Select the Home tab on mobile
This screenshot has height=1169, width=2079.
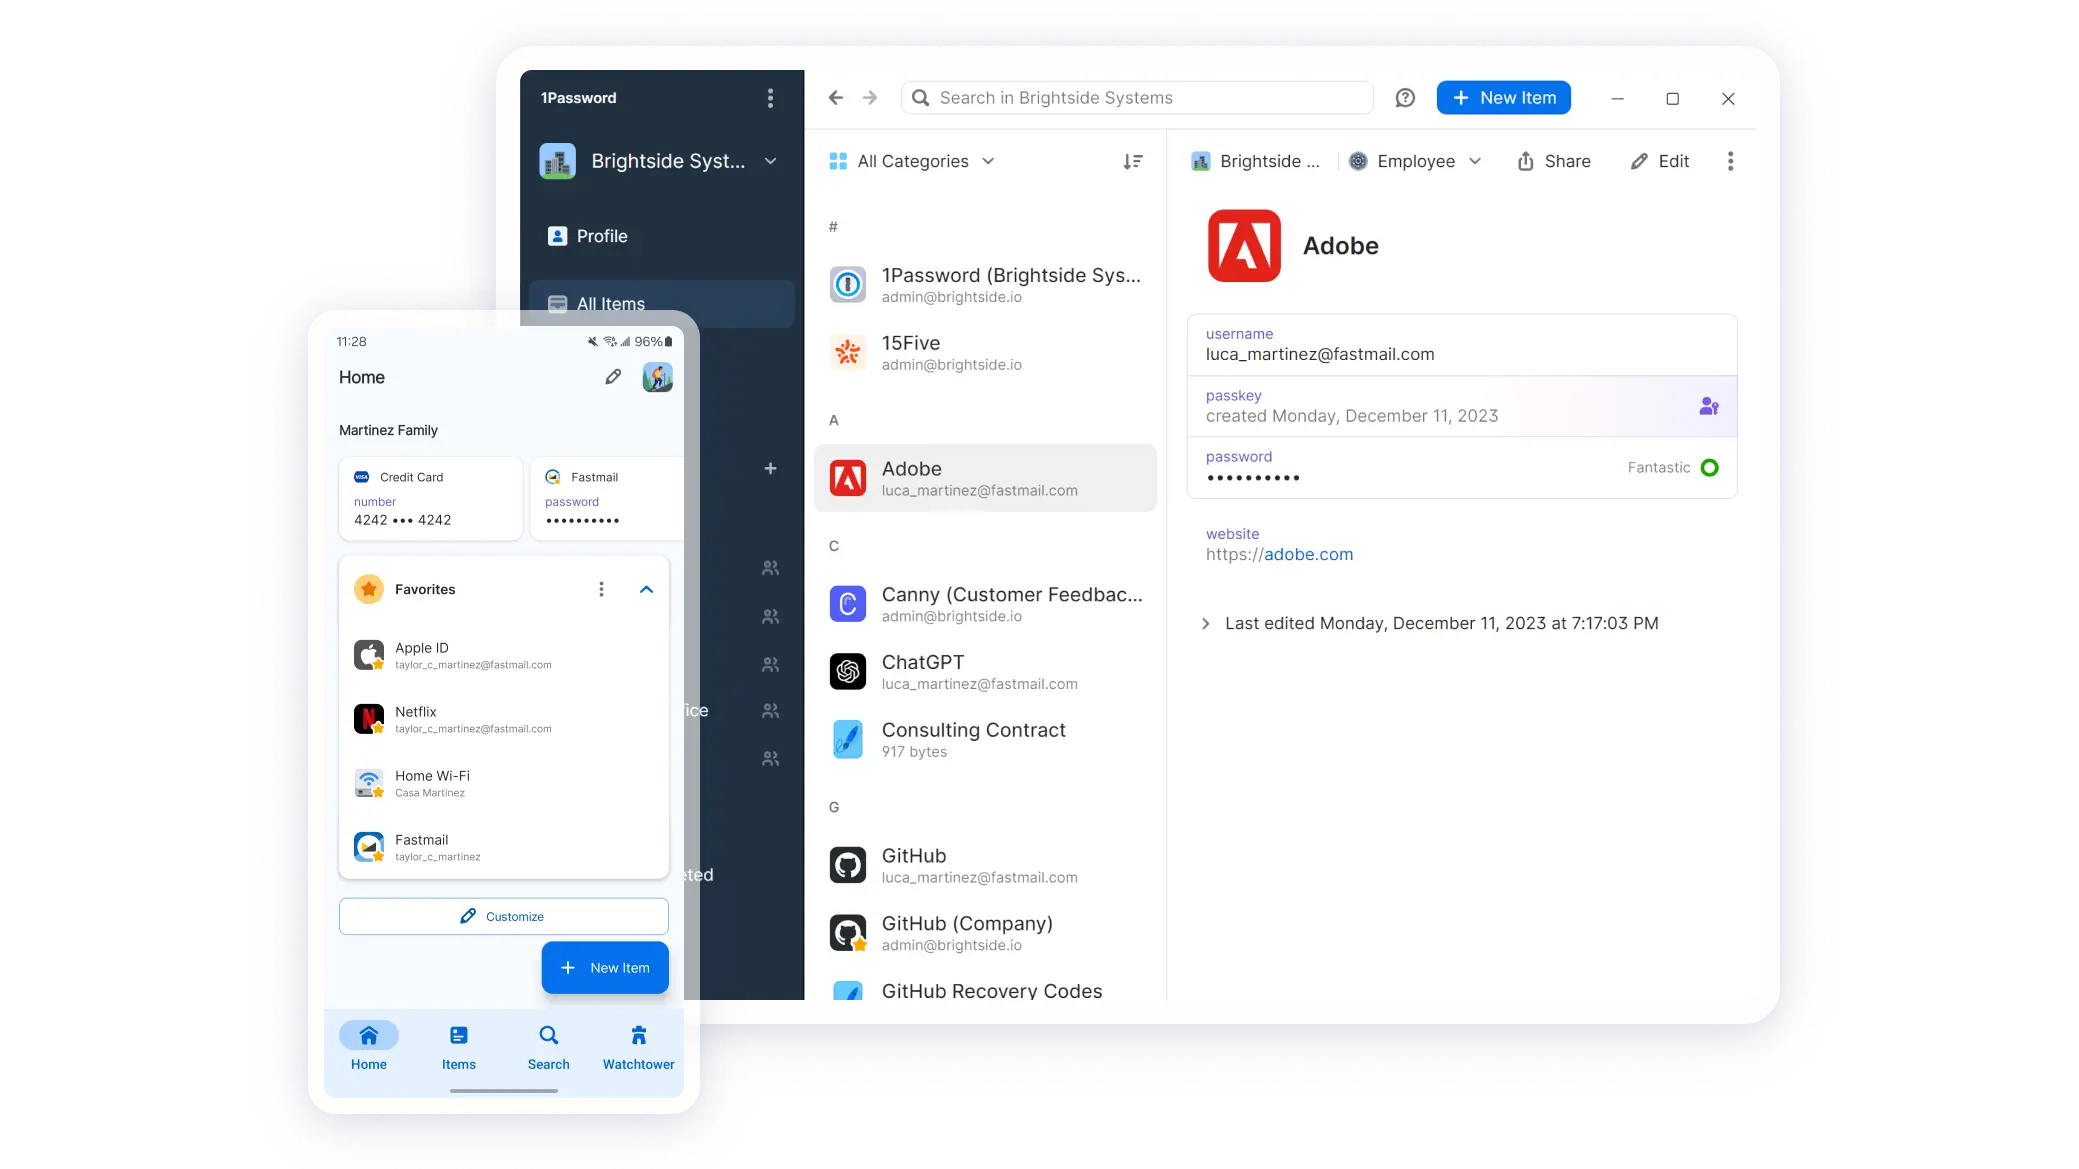(x=368, y=1045)
